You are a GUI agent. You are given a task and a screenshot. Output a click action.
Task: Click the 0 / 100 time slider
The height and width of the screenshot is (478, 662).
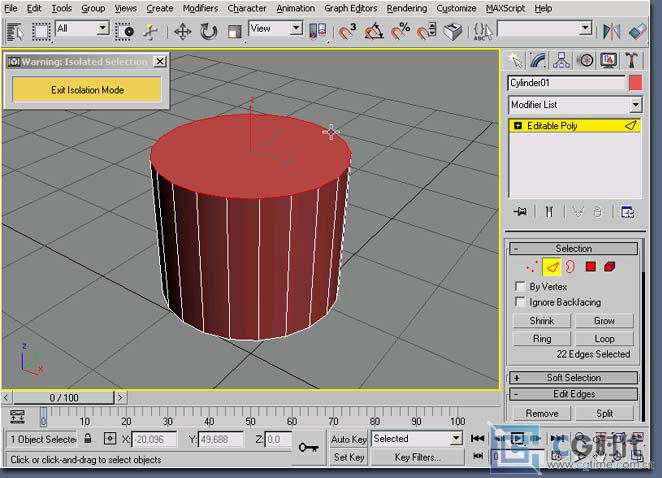pyautogui.click(x=64, y=397)
